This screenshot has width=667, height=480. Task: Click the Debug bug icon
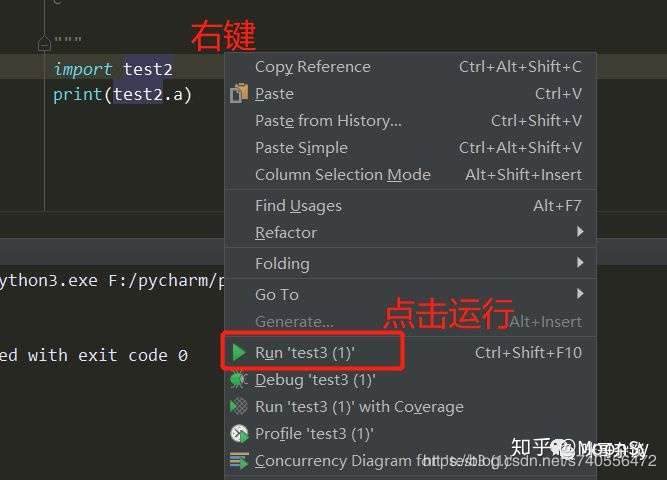pyautogui.click(x=239, y=380)
